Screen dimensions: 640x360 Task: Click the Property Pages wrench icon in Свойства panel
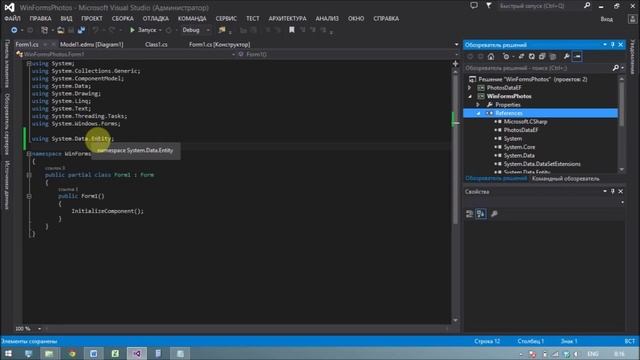pyautogui.click(x=494, y=214)
